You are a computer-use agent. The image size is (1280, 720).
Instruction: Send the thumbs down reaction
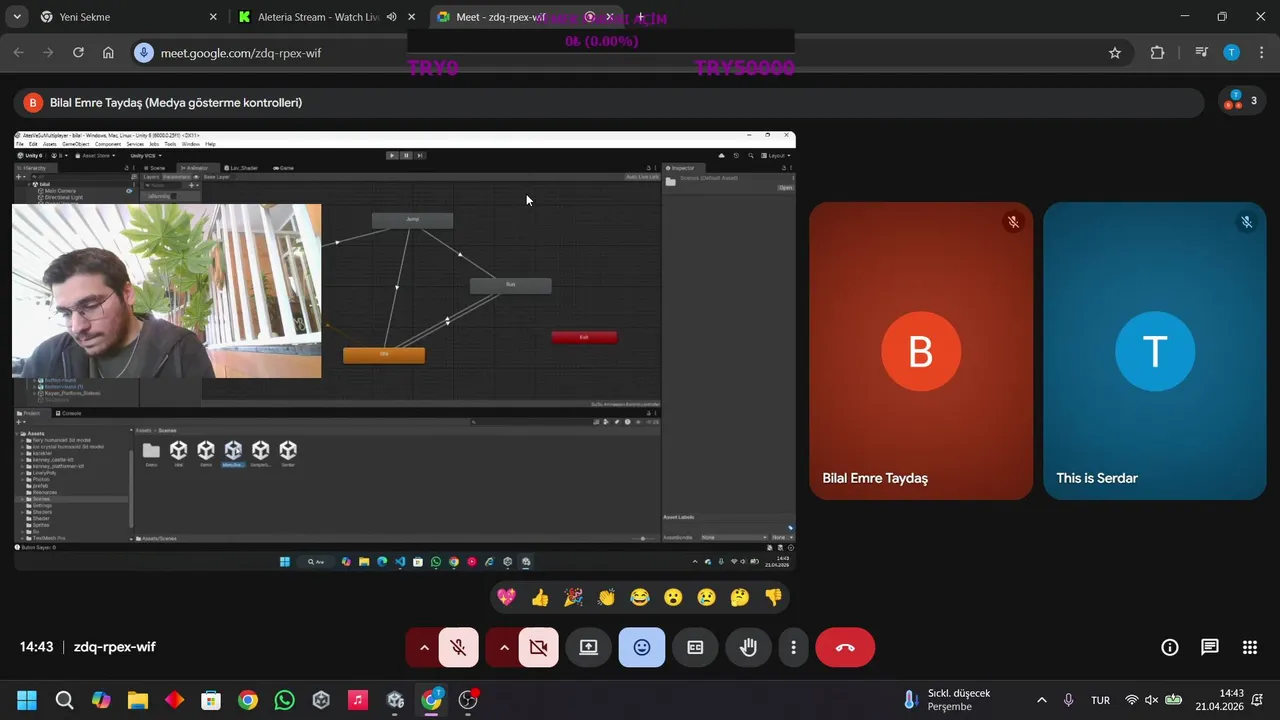(x=773, y=597)
